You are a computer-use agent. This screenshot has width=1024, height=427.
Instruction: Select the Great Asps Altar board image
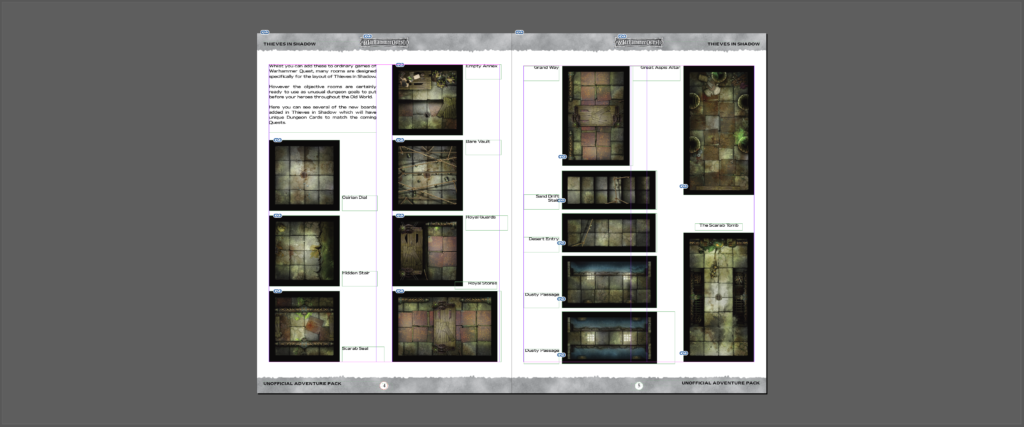[718, 130]
